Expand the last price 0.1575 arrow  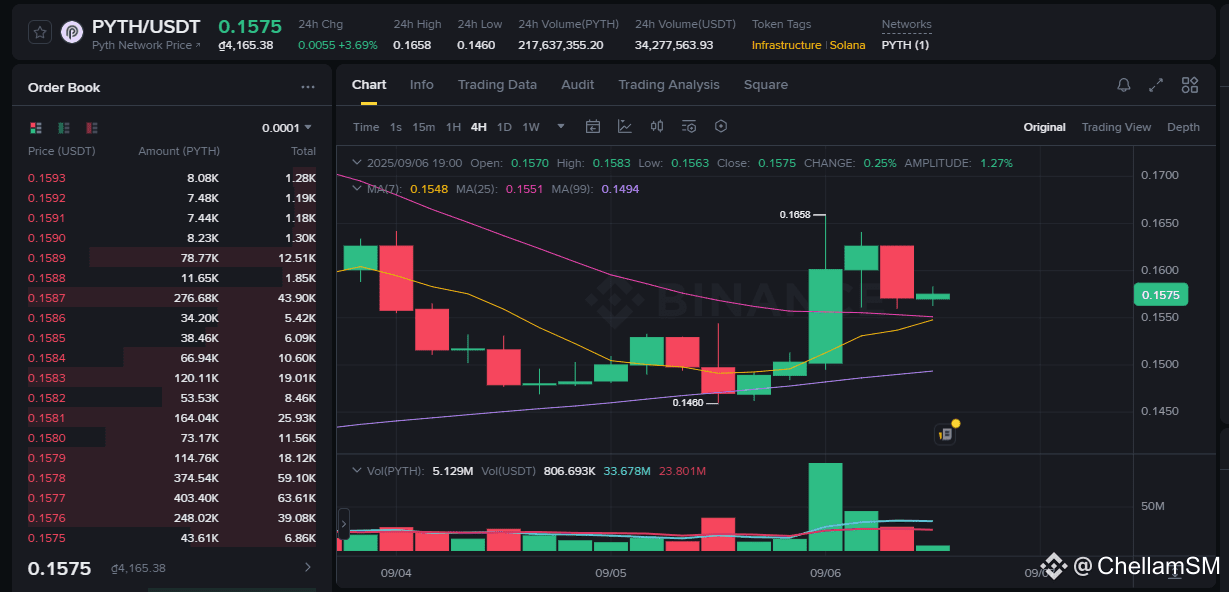[307, 567]
